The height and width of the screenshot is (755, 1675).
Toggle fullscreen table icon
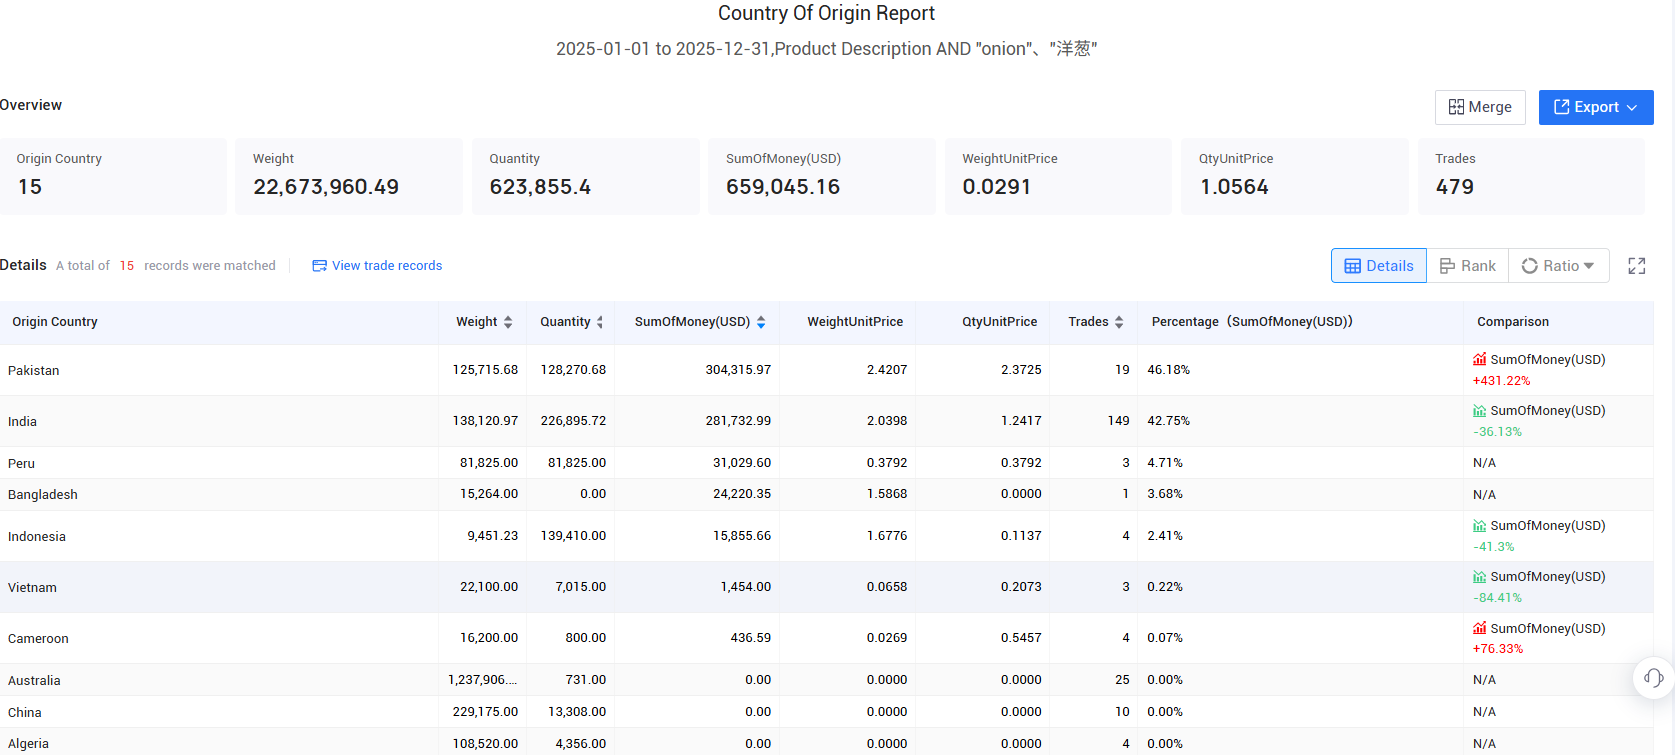1637,266
